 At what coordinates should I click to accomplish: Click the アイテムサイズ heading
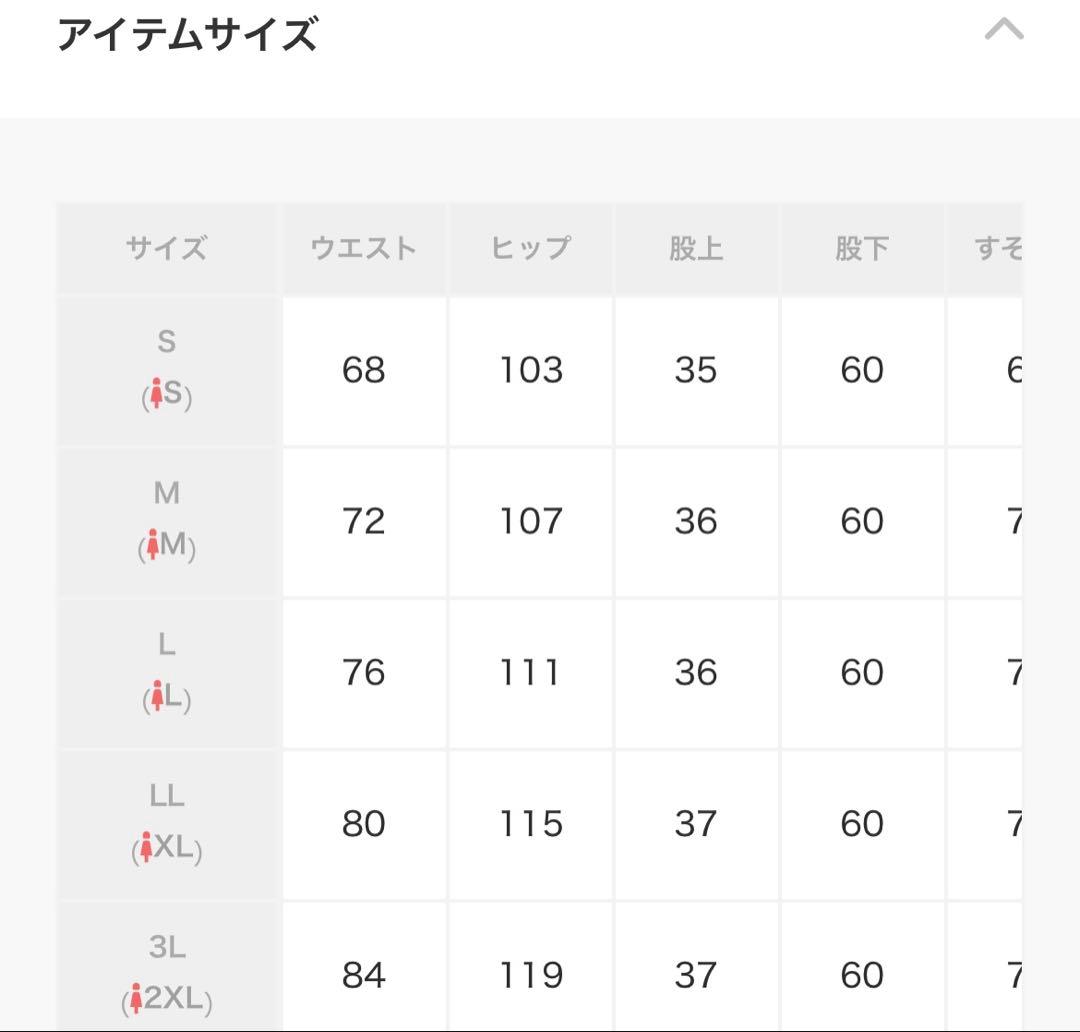point(187,35)
